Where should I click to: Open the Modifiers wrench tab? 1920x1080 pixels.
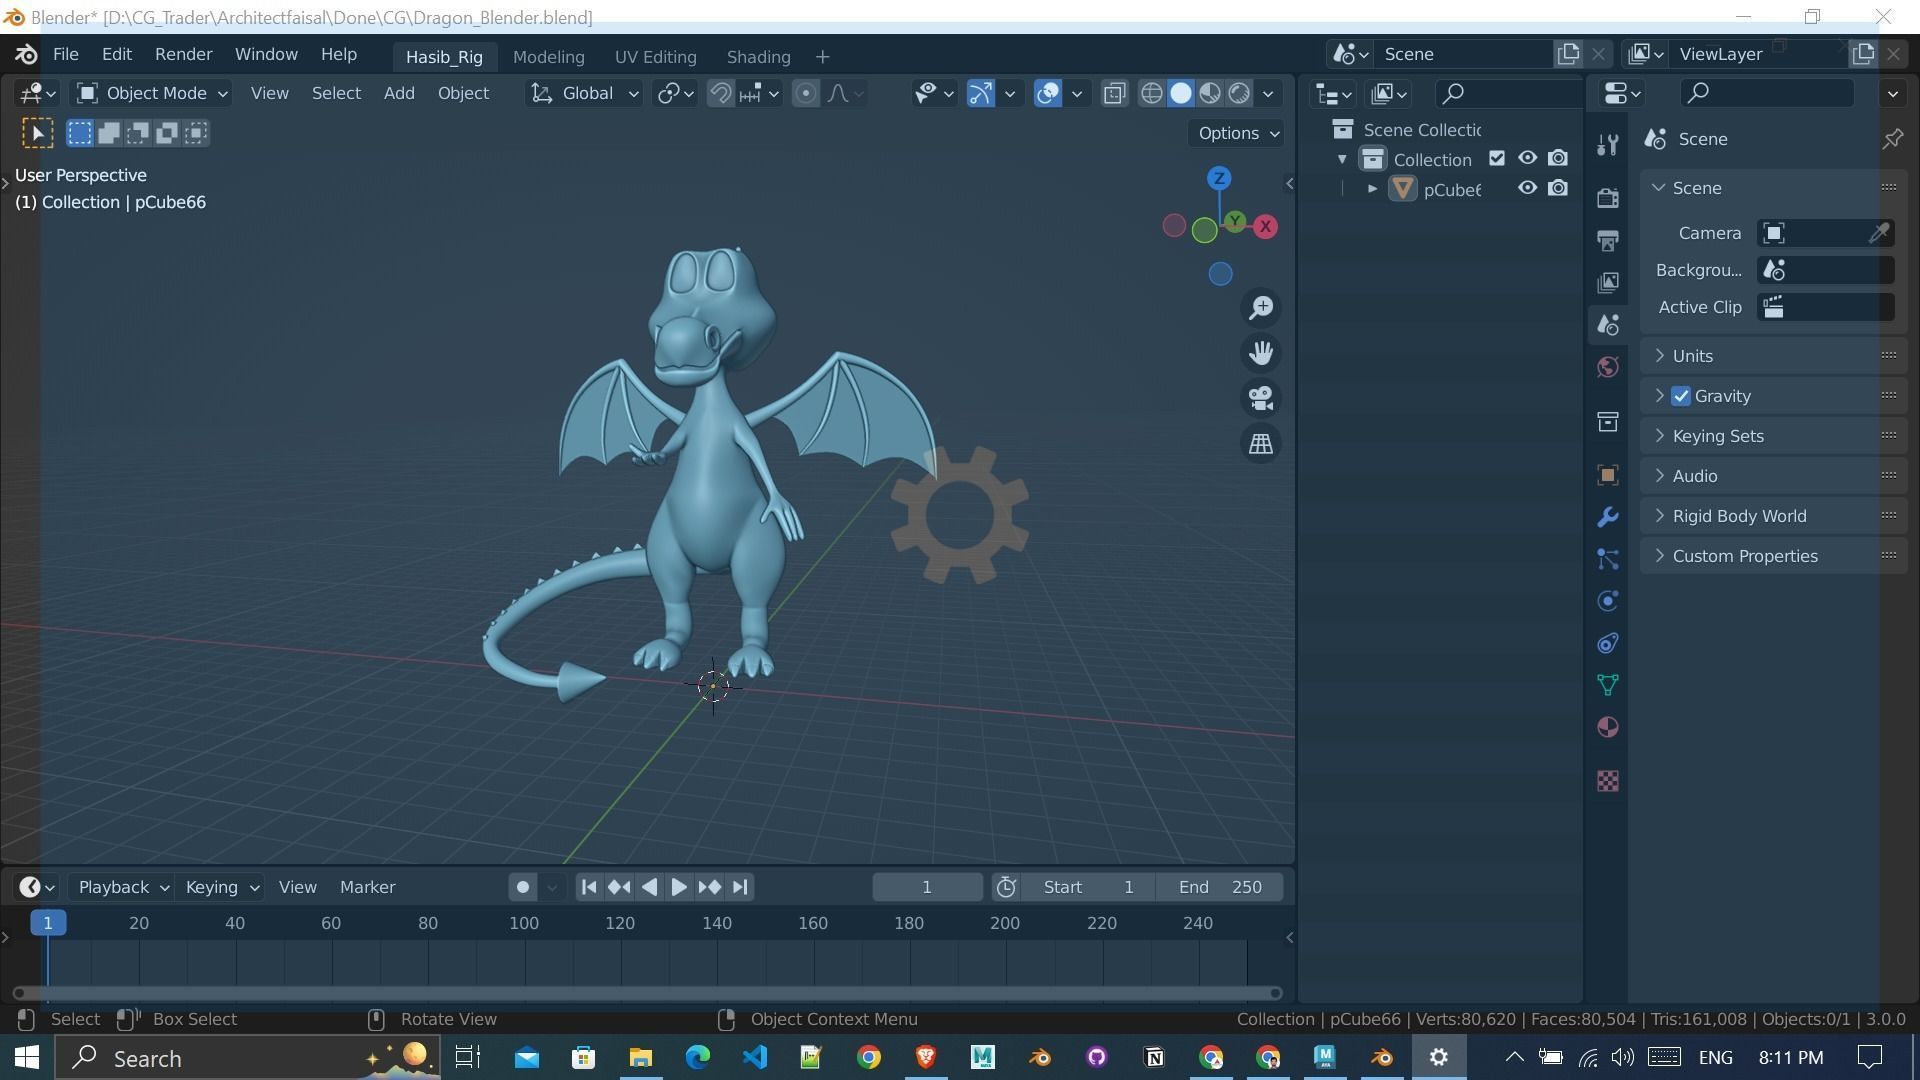tap(1607, 517)
